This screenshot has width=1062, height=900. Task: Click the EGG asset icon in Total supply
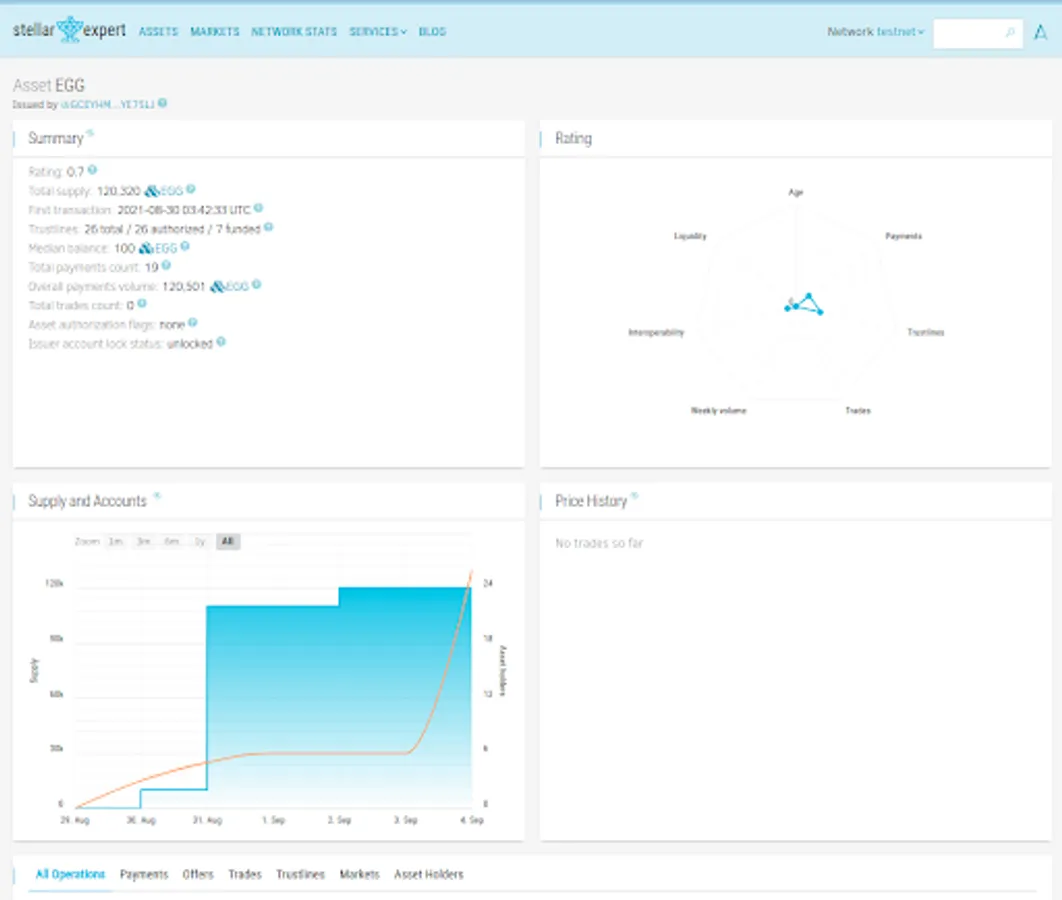[152, 192]
